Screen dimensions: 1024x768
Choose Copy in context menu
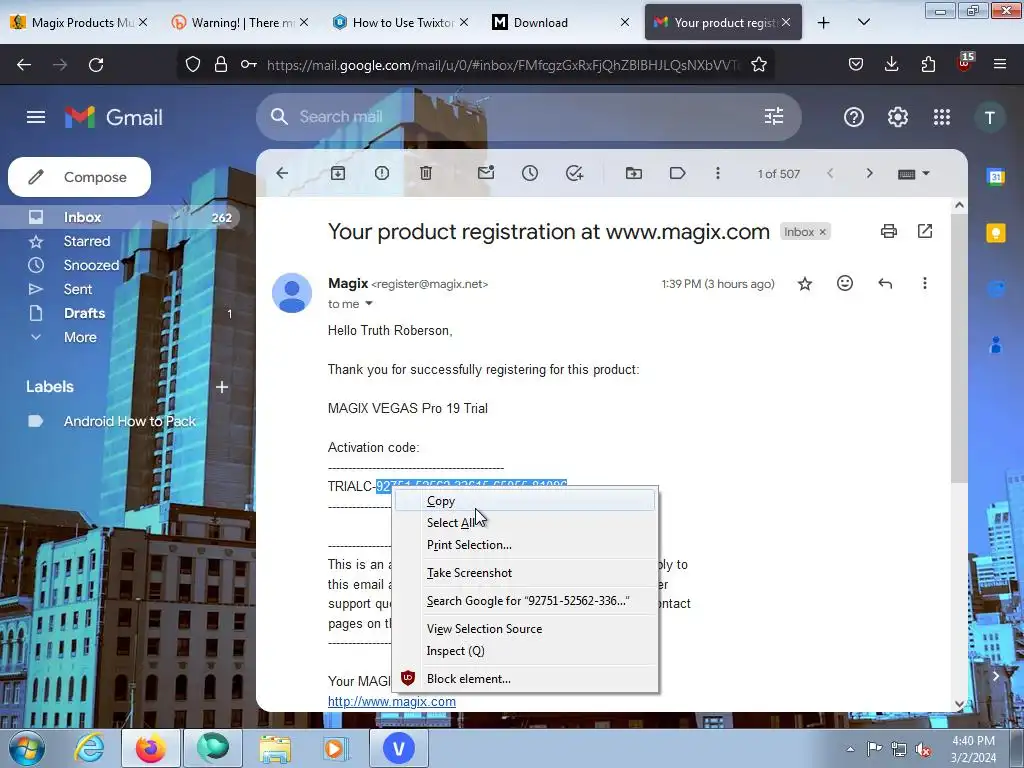click(524, 501)
